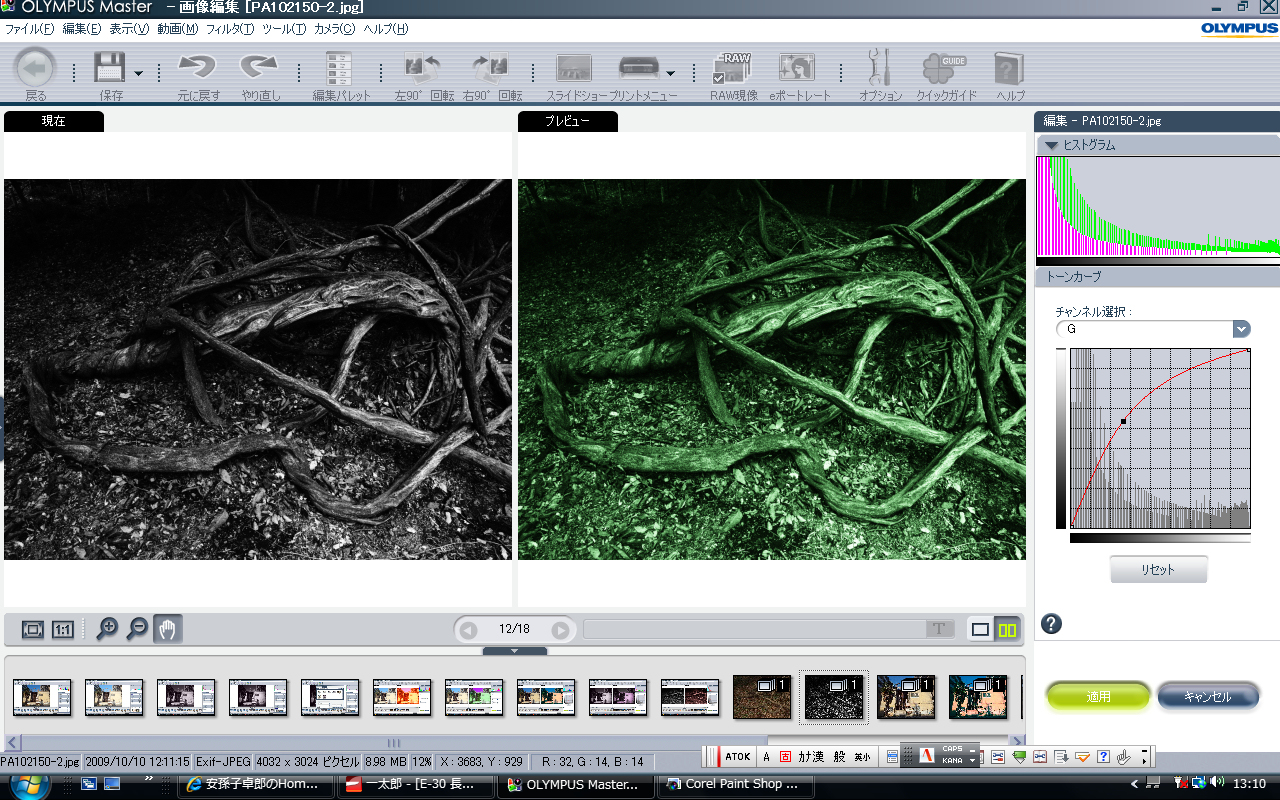
Task: Click the 4032 x 3024 ピクセル status text
Action: pyautogui.click(x=306, y=761)
